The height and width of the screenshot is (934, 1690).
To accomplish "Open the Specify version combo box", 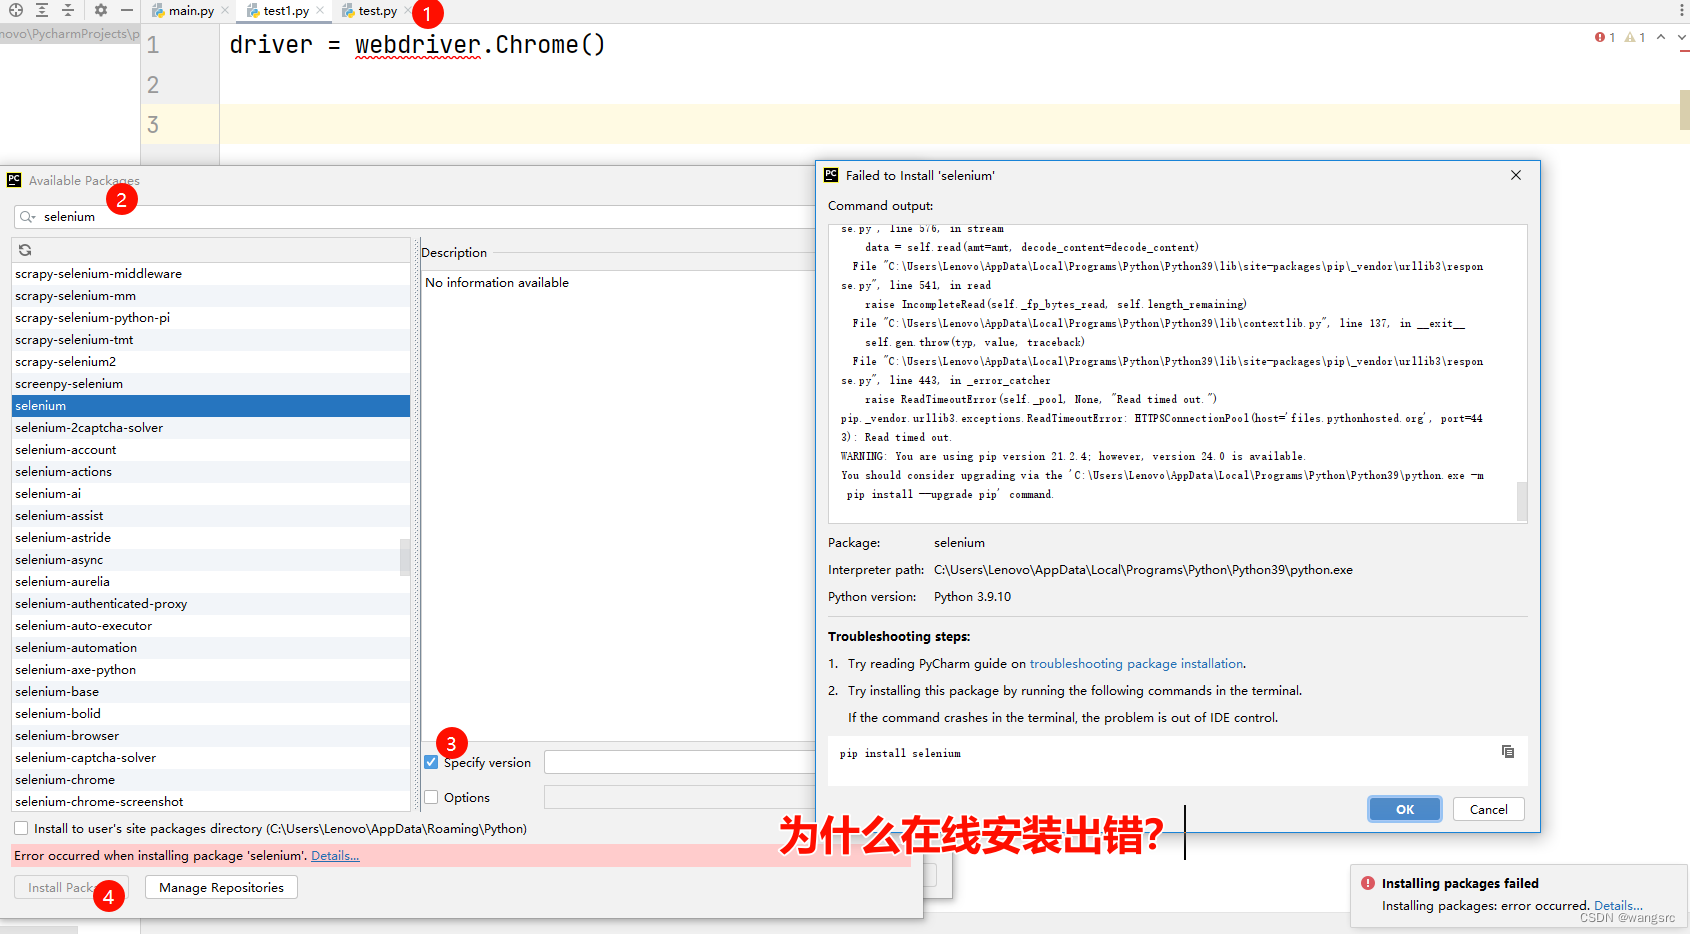I will [x=680, y=762].
